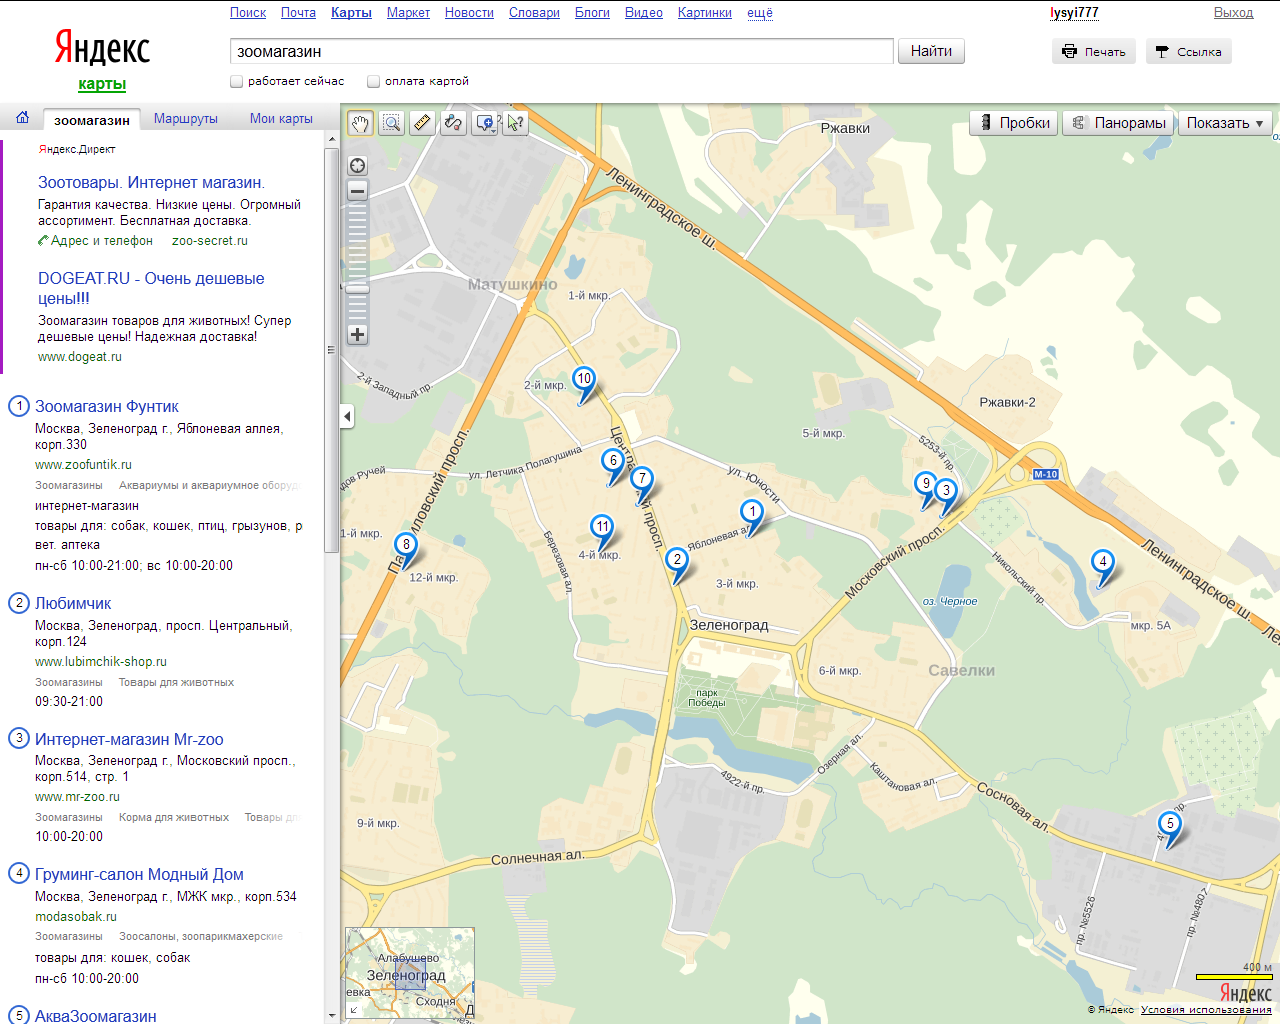Pick the ruler distance measurement tool
This screenshot has width=1280, height=1024.
point(422,123)
